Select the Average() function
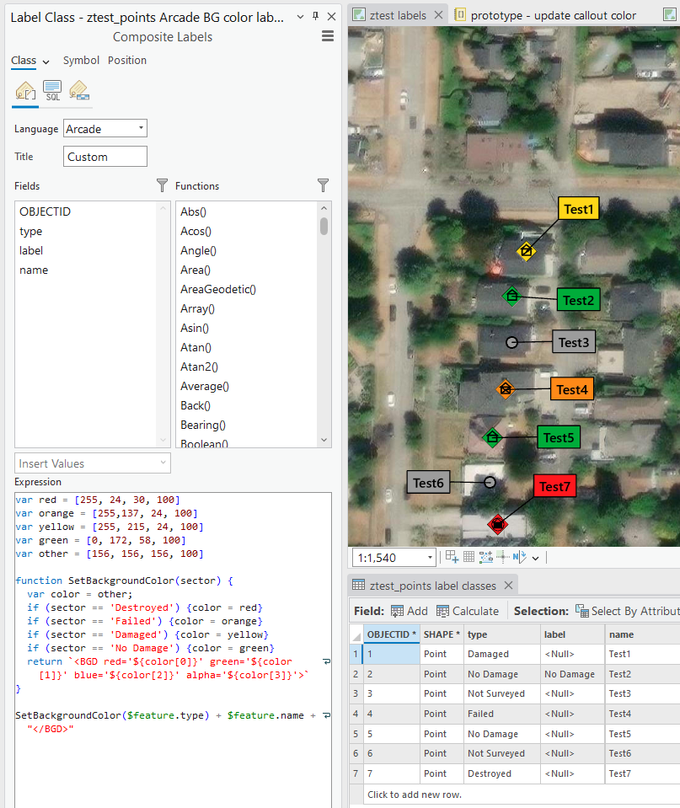 pyautogui.click(x=205, y=386)
